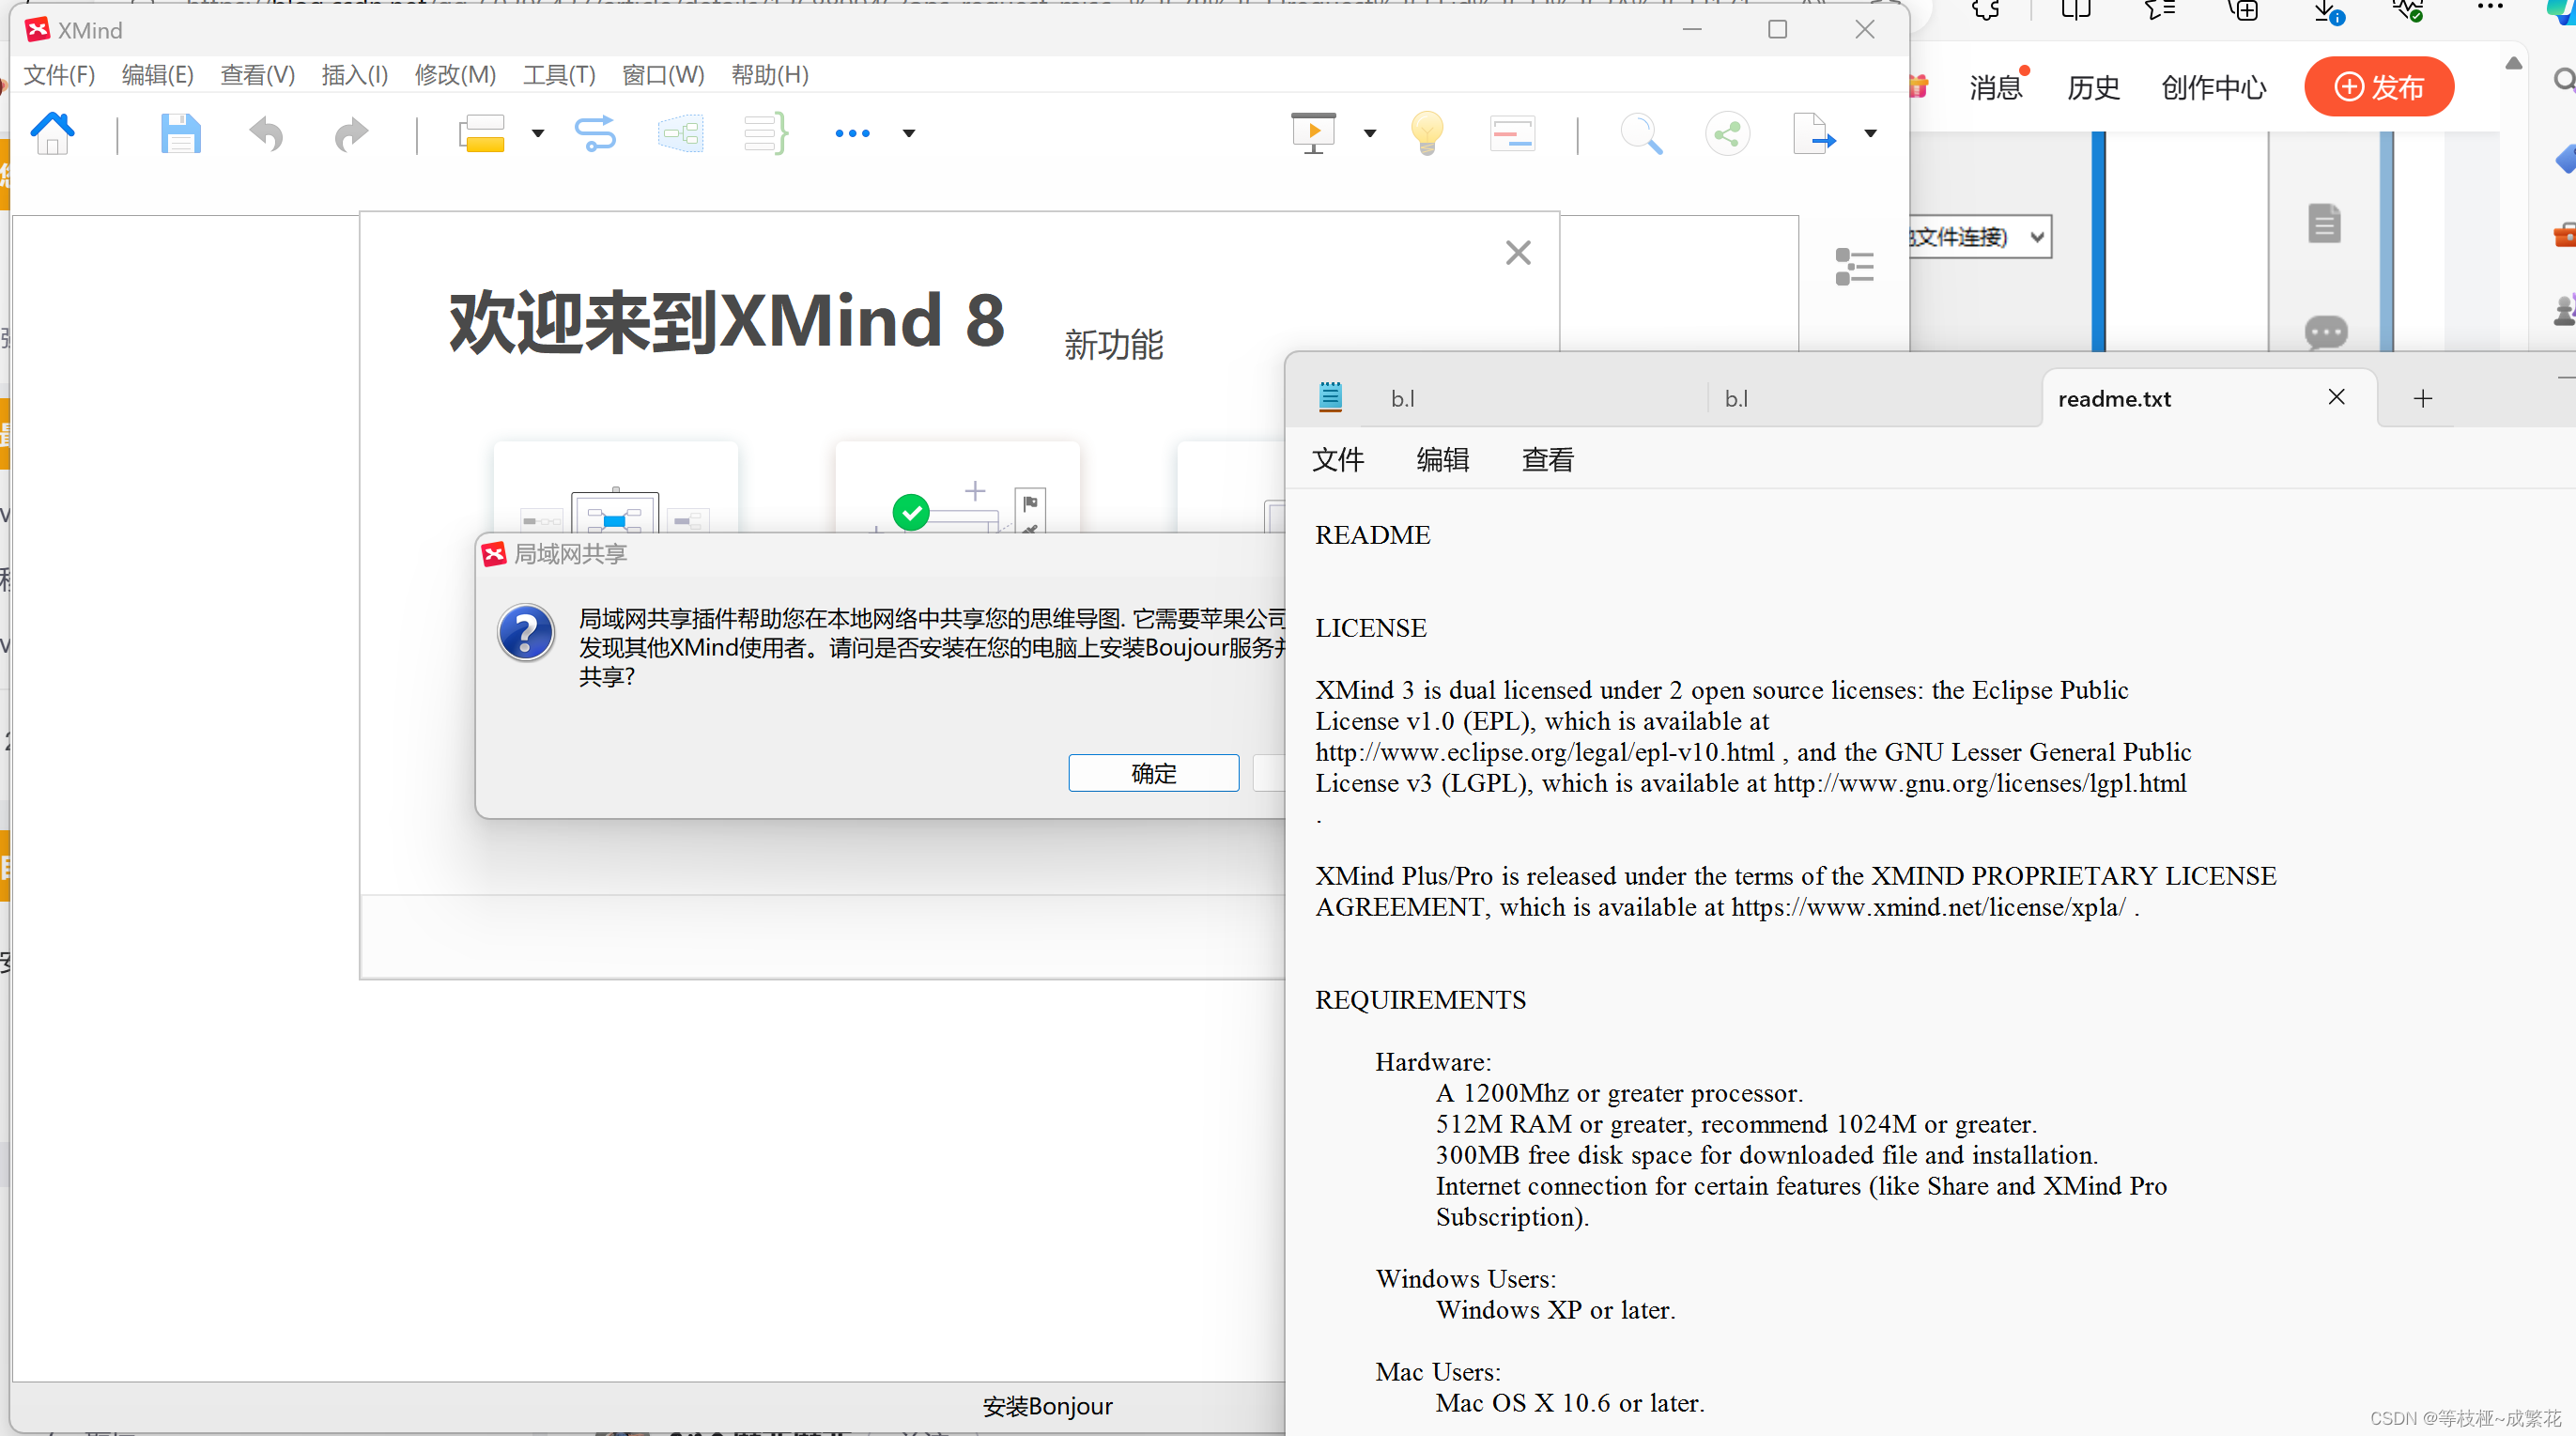Open the 工具(T) menu
This screenshot has width=2576, height=1436.
(x=559, y=75)
